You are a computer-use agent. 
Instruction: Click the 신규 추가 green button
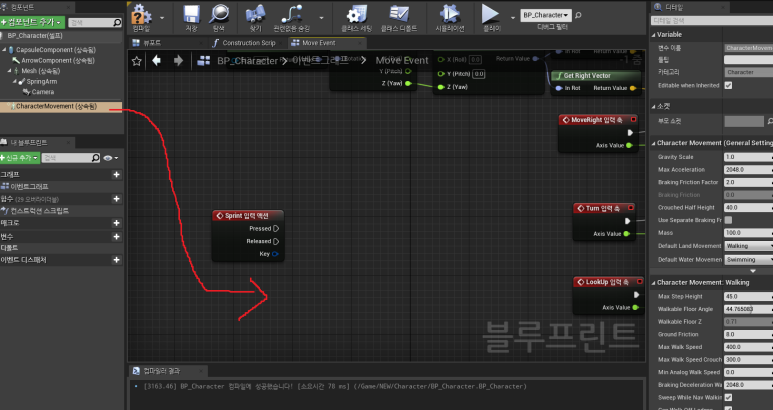pyautogui.click(x=20, y=158)
